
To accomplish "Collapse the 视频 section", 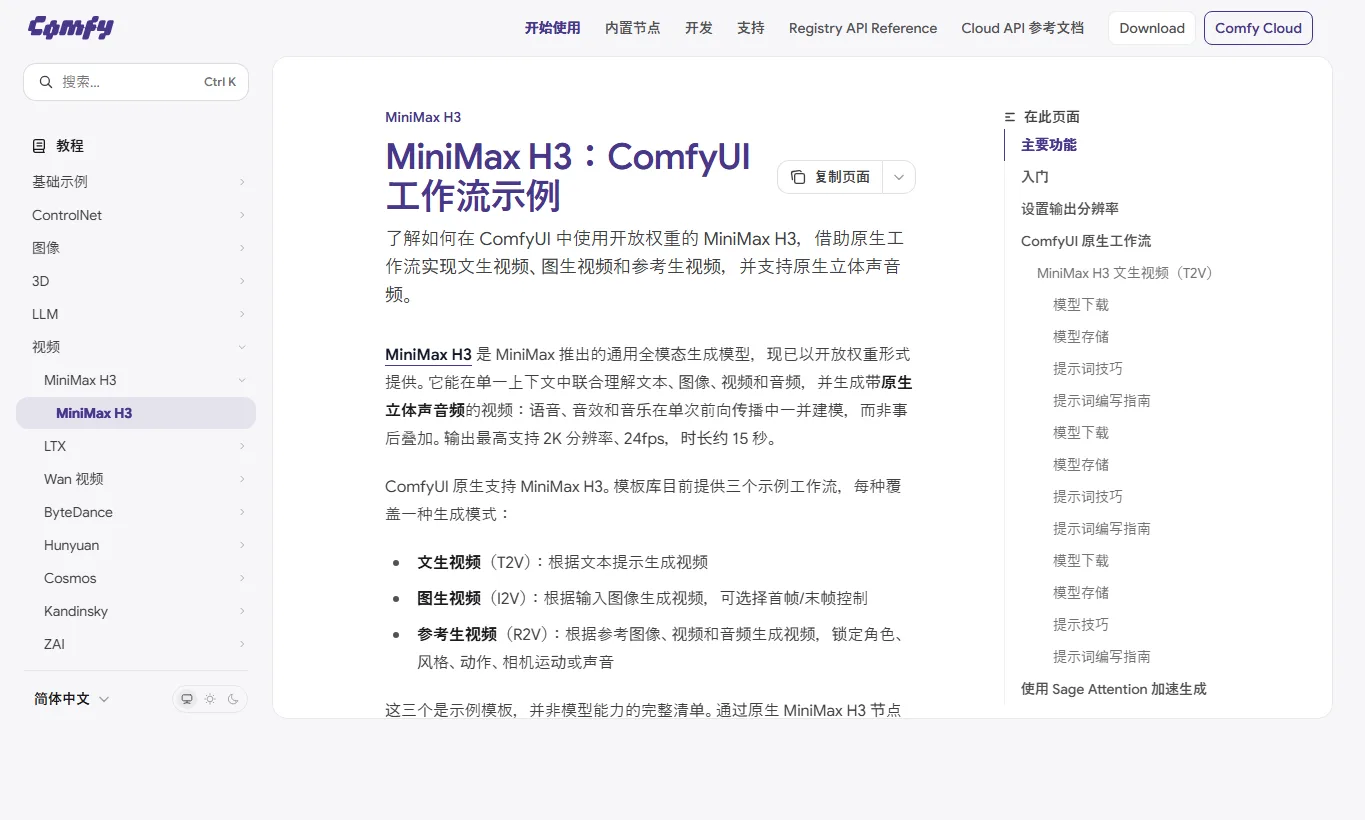I will pyautogui.click(x=136, y=347).
